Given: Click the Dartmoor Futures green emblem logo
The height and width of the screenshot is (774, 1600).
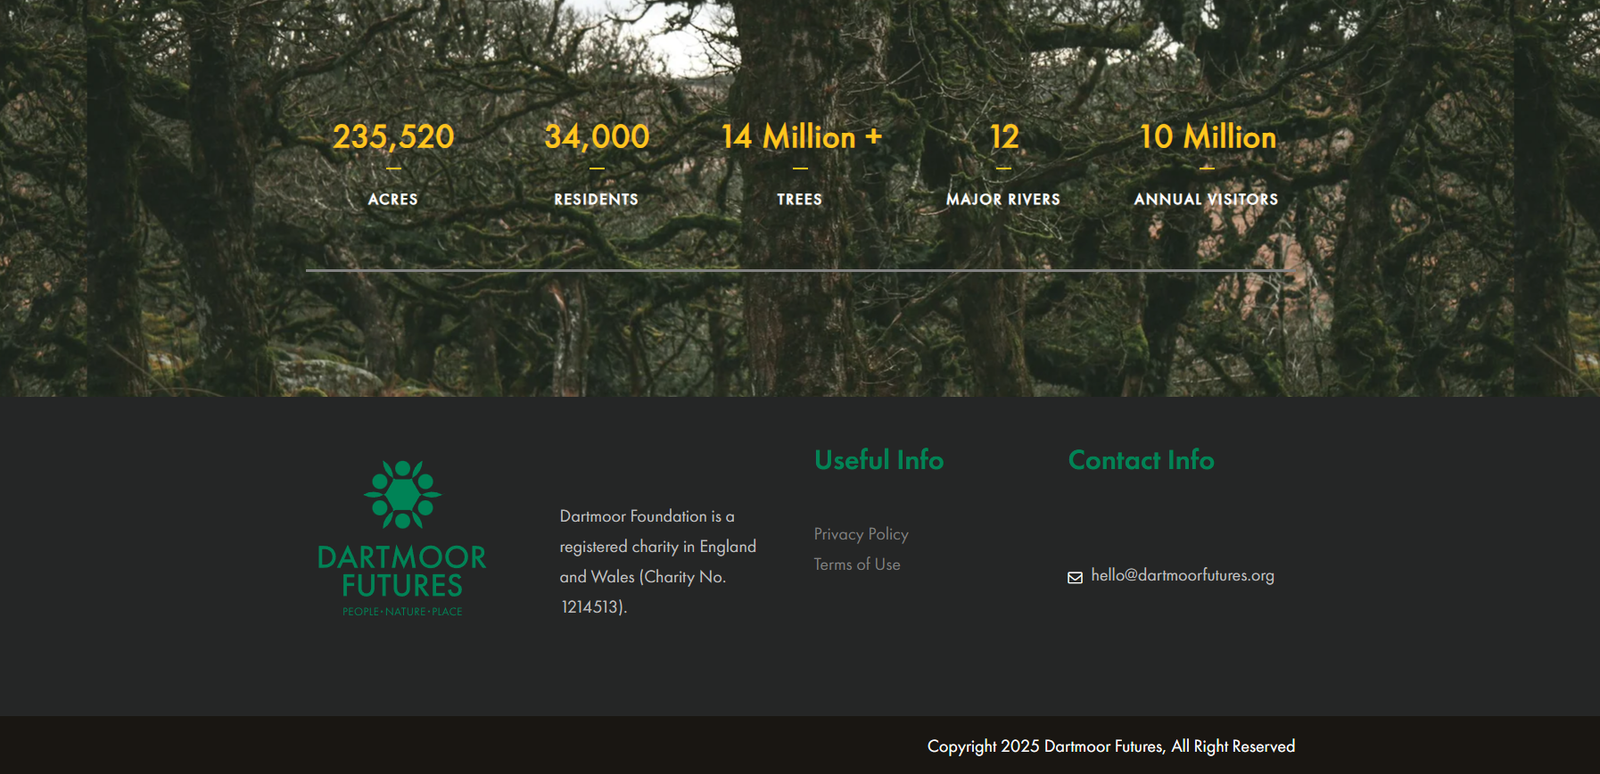Looking at the screenshot, I should (x=402, y=494).
